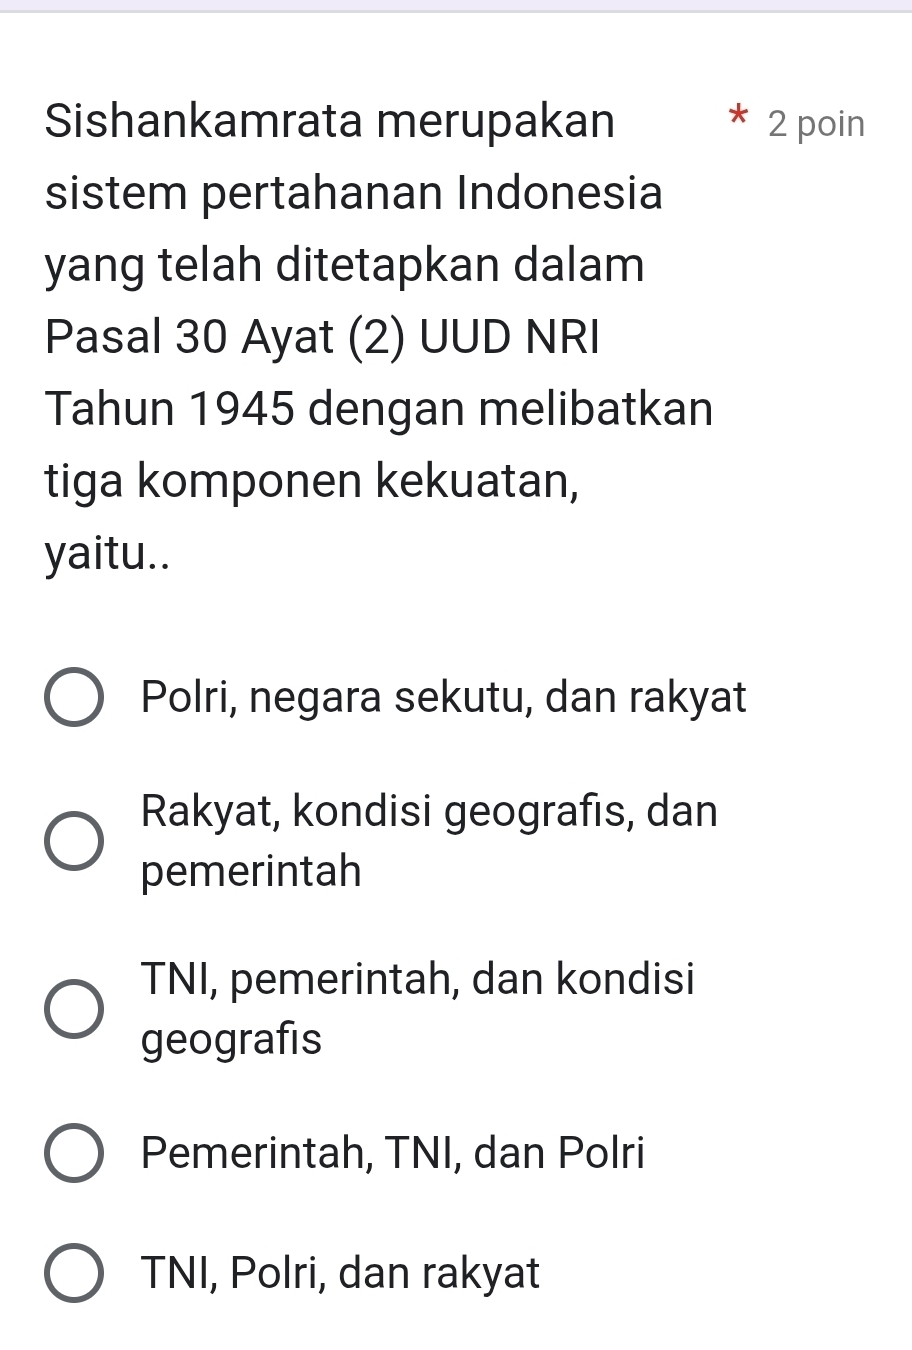The image size is (912, 1350).
Task: Choose radio circle beside Rakyat, kondisi geografis, dan pemerintah
Action: 73,841
